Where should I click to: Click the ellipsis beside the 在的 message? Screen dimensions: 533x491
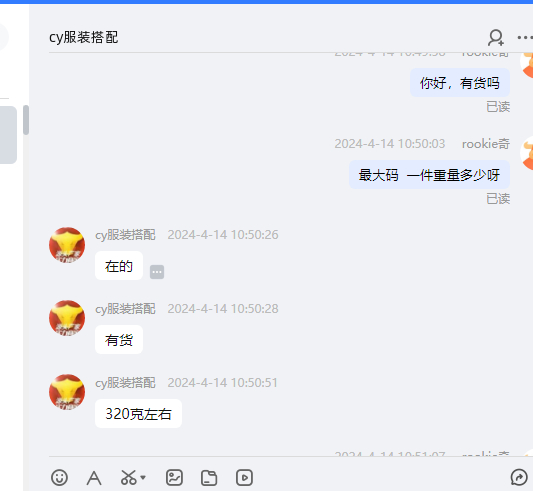click(157, 272)
